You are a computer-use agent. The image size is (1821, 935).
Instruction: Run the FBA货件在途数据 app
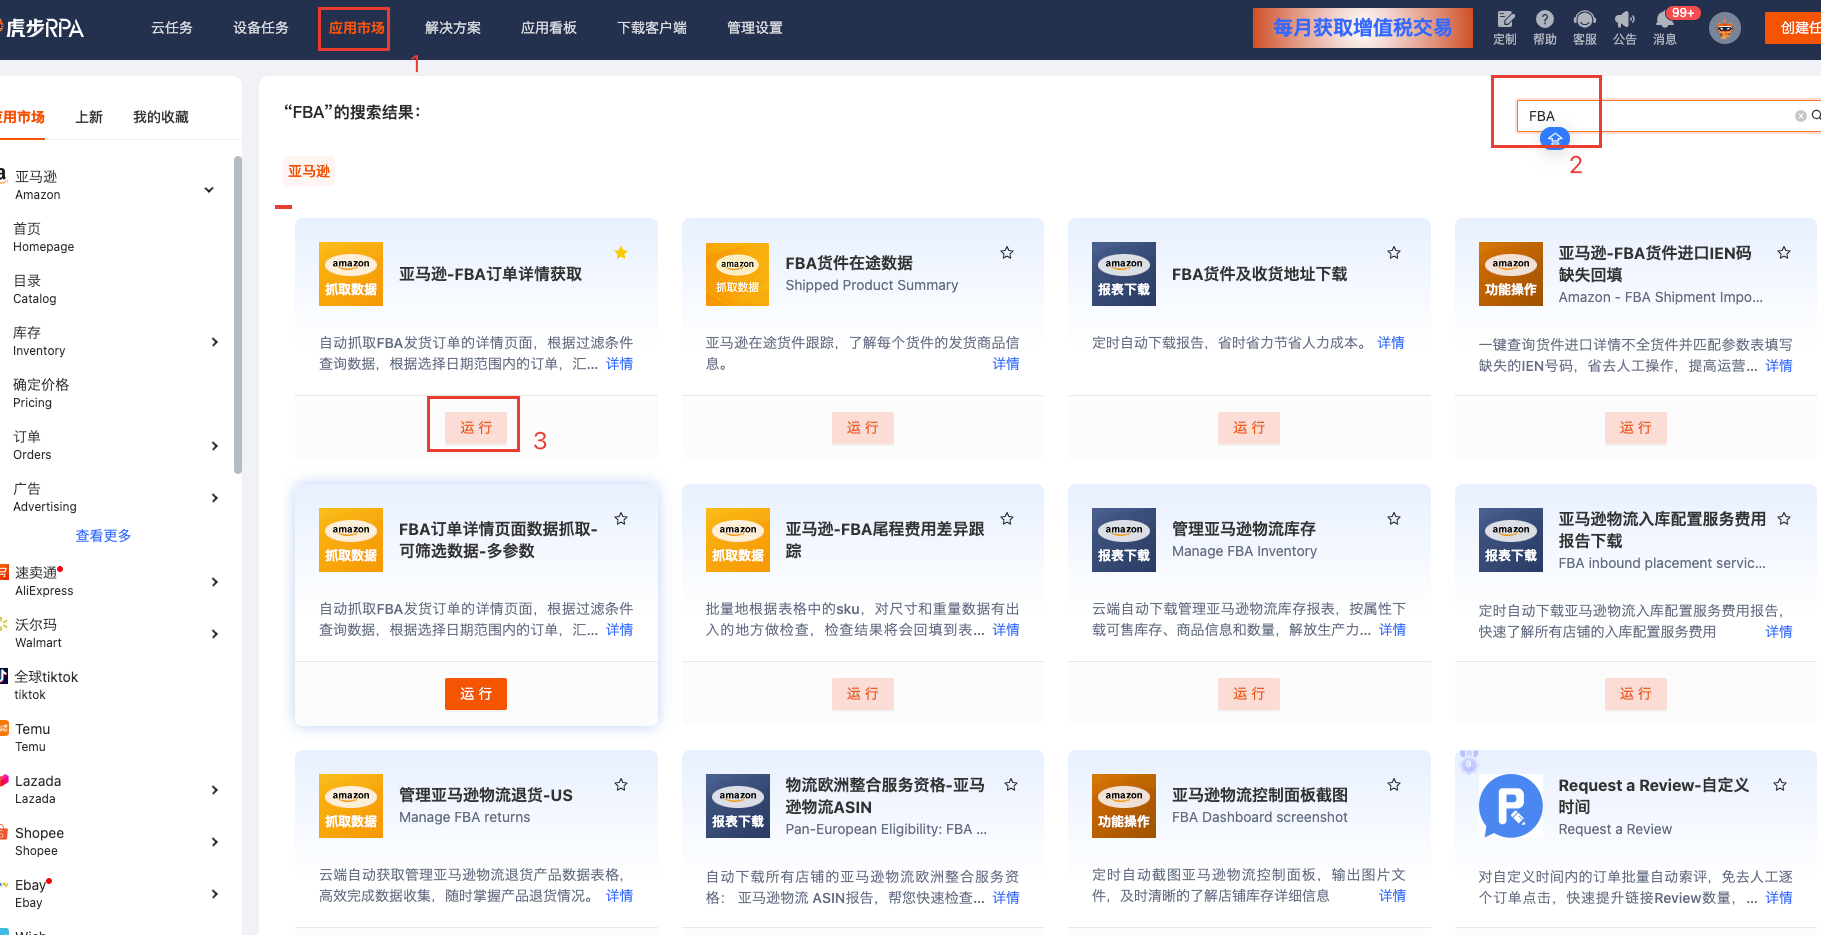[863, 428]
